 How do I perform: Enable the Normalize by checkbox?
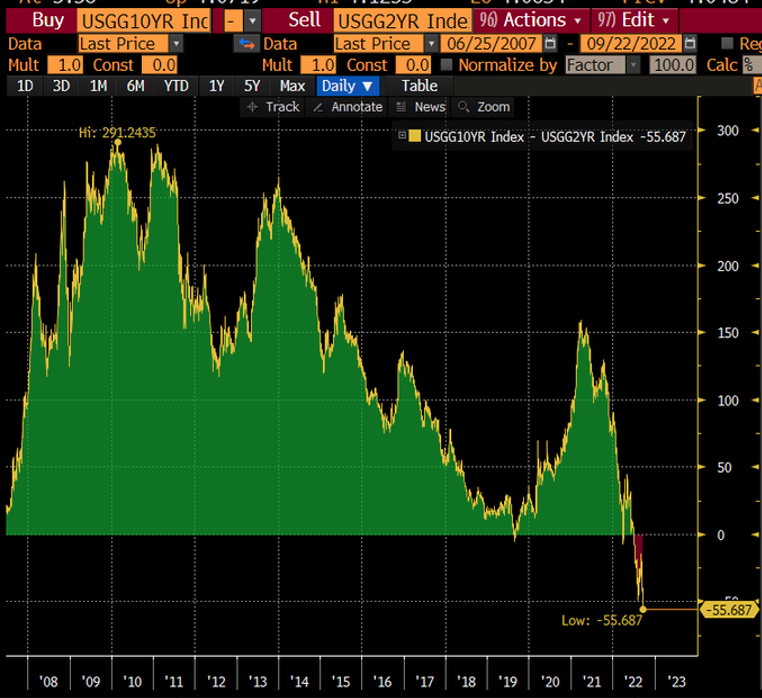[446, 65]
